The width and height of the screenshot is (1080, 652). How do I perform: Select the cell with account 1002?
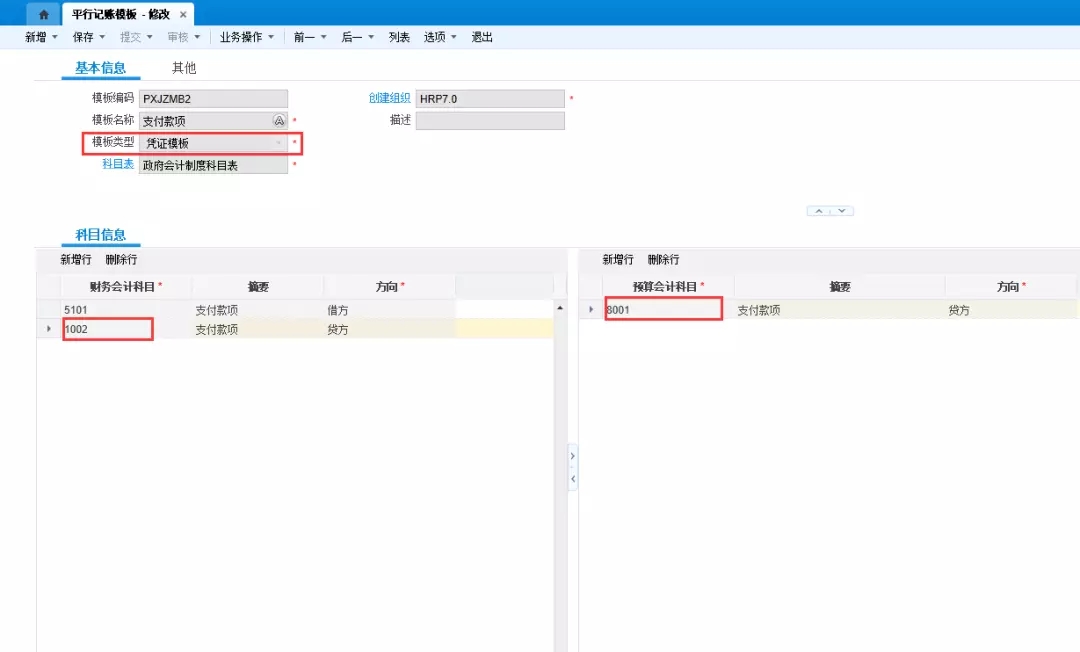tap(126, 329)
